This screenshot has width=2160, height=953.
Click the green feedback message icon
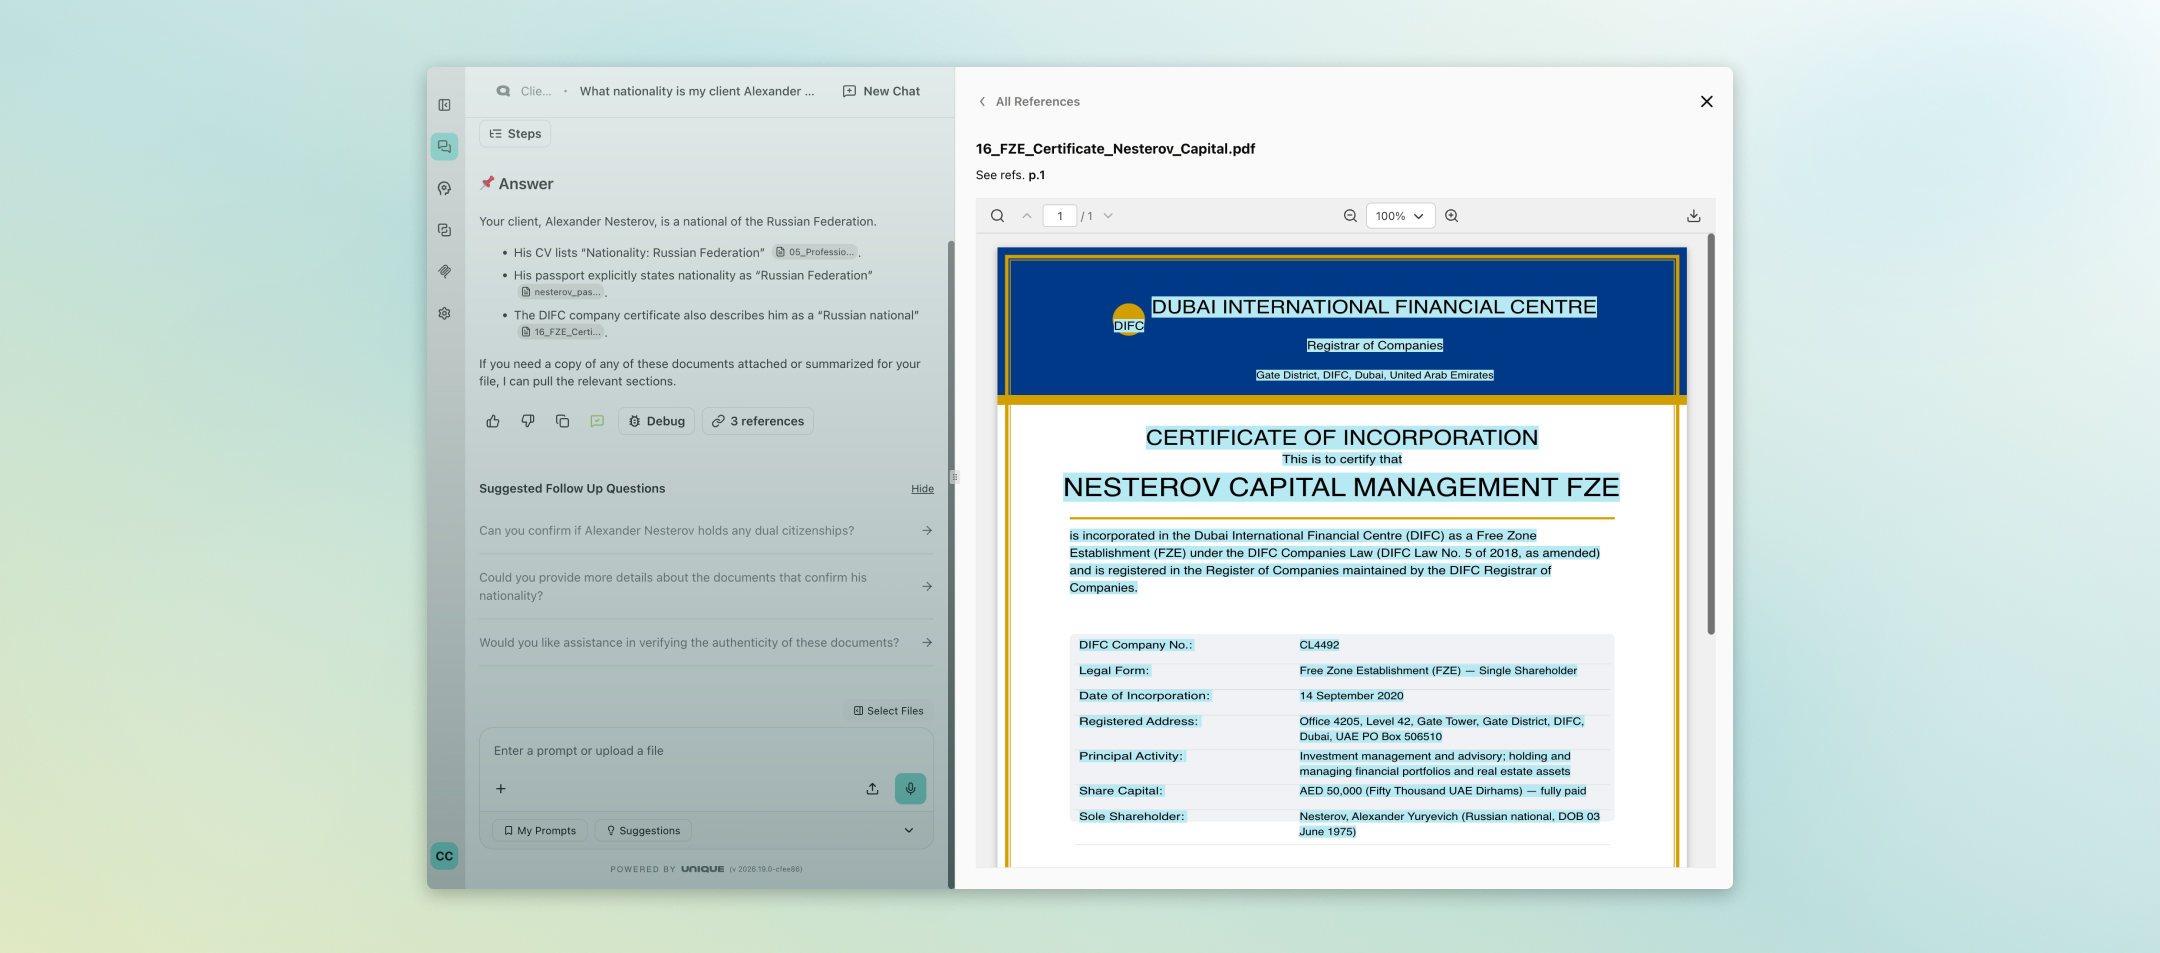pos(597,421)
